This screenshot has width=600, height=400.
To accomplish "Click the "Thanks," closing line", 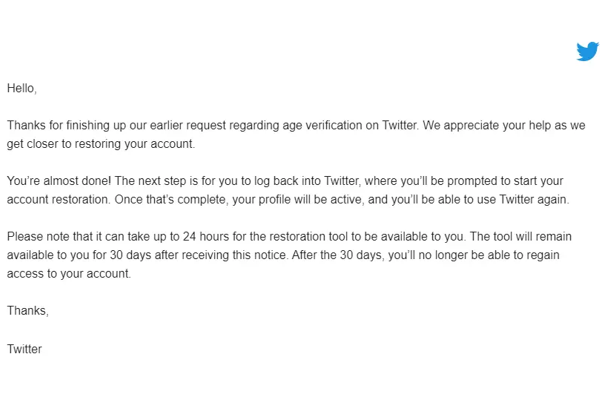I will [27, 311].
